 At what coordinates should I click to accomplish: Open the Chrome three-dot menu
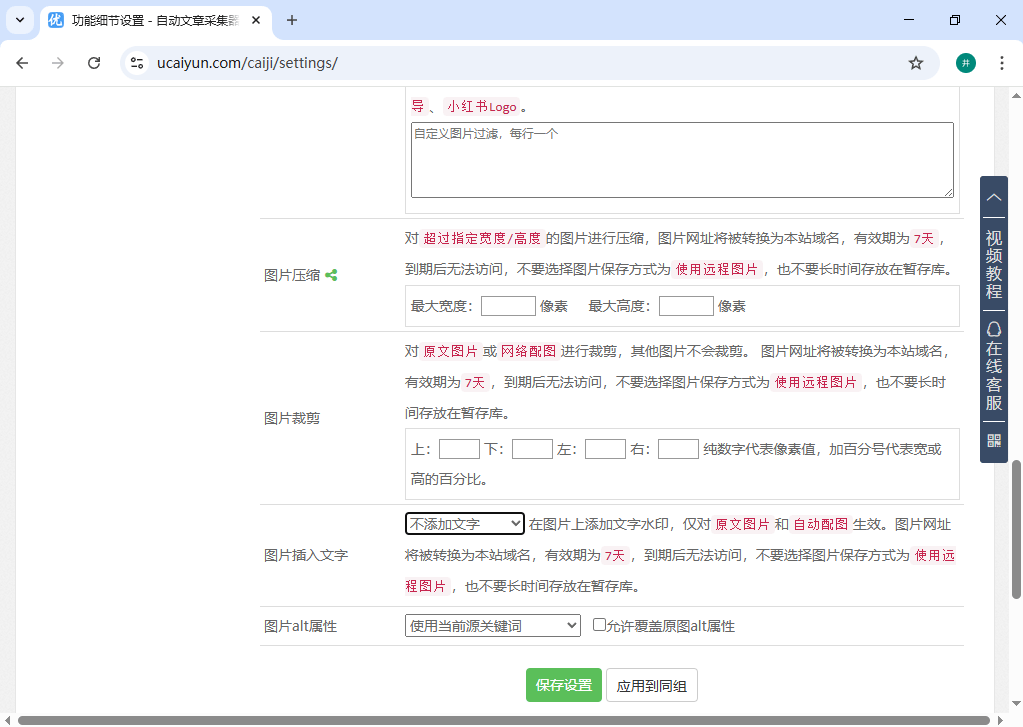pos(1001,63)
